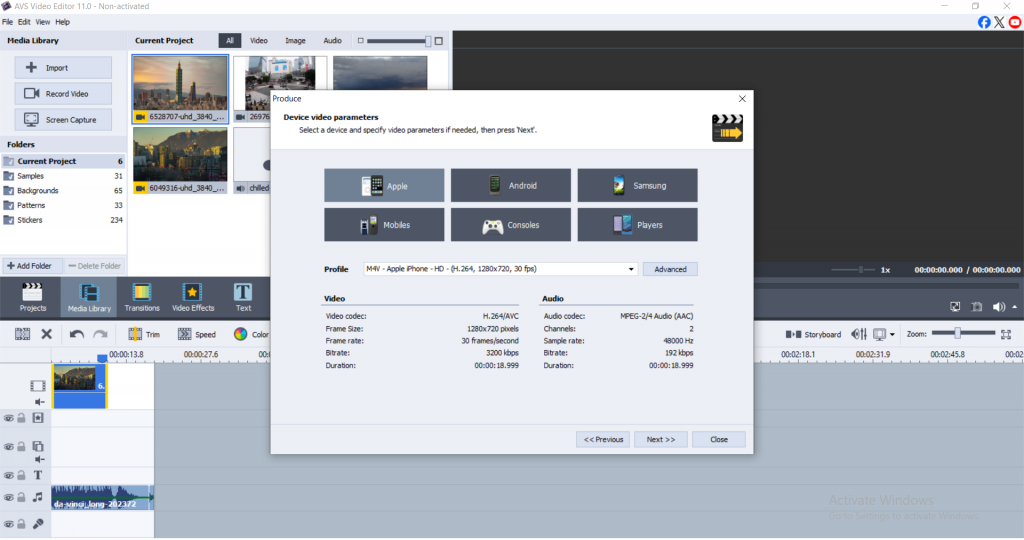1024x540 pixels.
Task: Open the Patterns folder
Action: point(63,206)
